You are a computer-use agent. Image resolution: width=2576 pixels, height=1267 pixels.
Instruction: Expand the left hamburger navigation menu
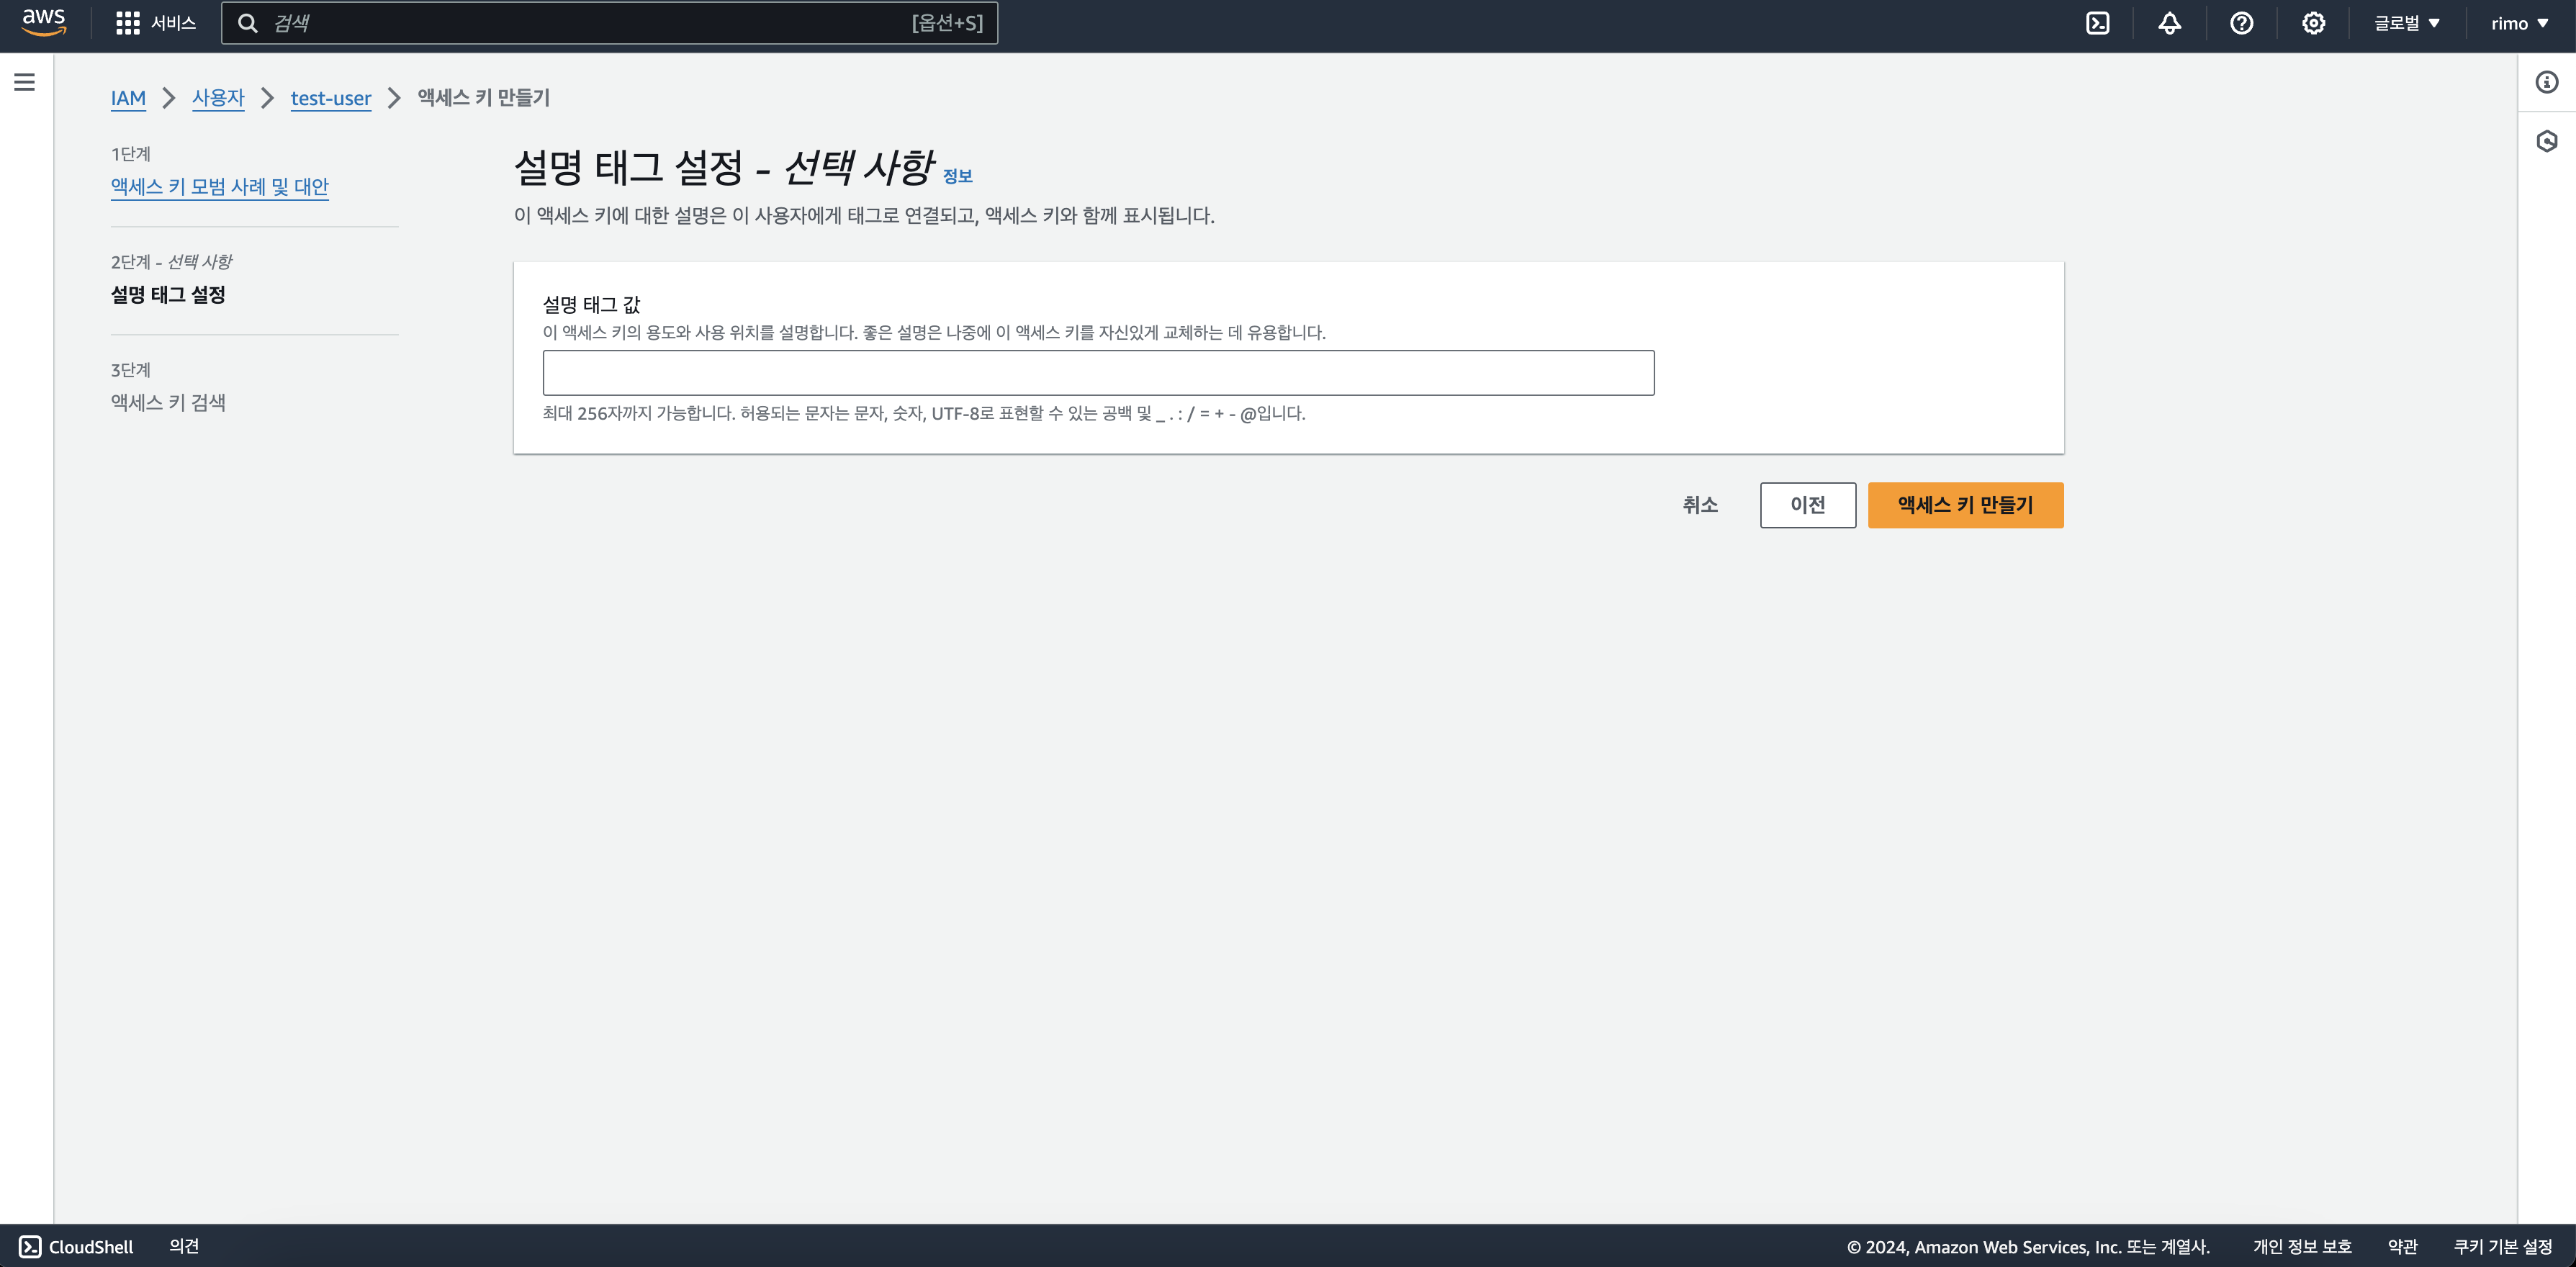[x=25, y=82]
